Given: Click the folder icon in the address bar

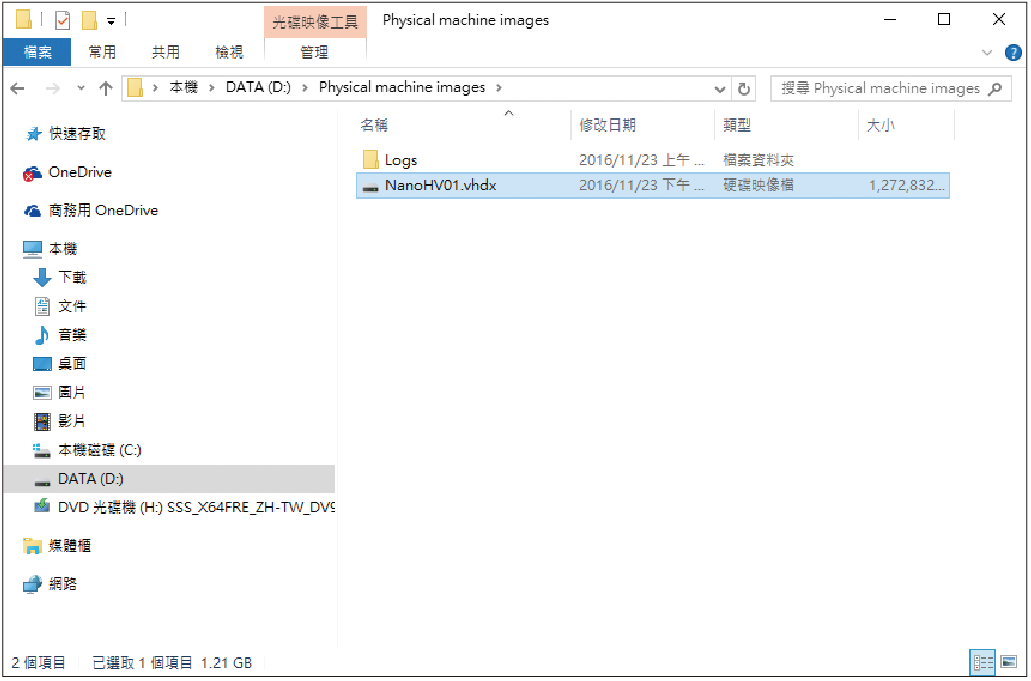Looking at the screenshot, I should tap(135, 88).
